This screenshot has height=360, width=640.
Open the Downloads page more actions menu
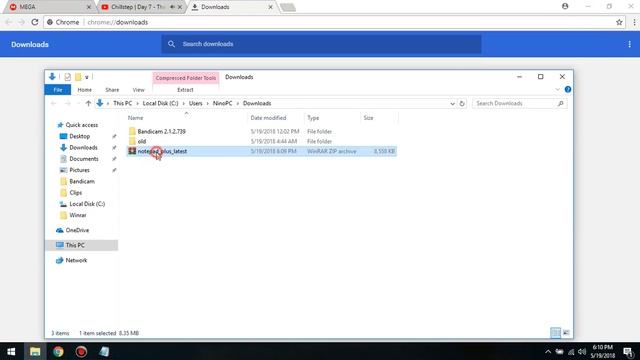629,44
